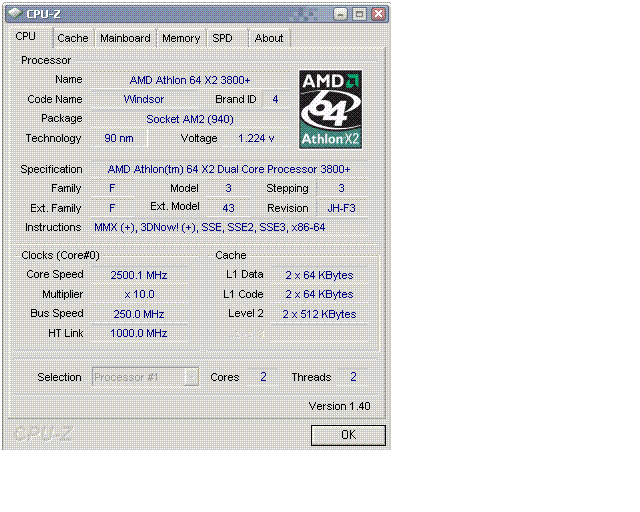640x512 pixels.
Task: Click the CPU-Z title bar icon
Action: pos(16,13)
